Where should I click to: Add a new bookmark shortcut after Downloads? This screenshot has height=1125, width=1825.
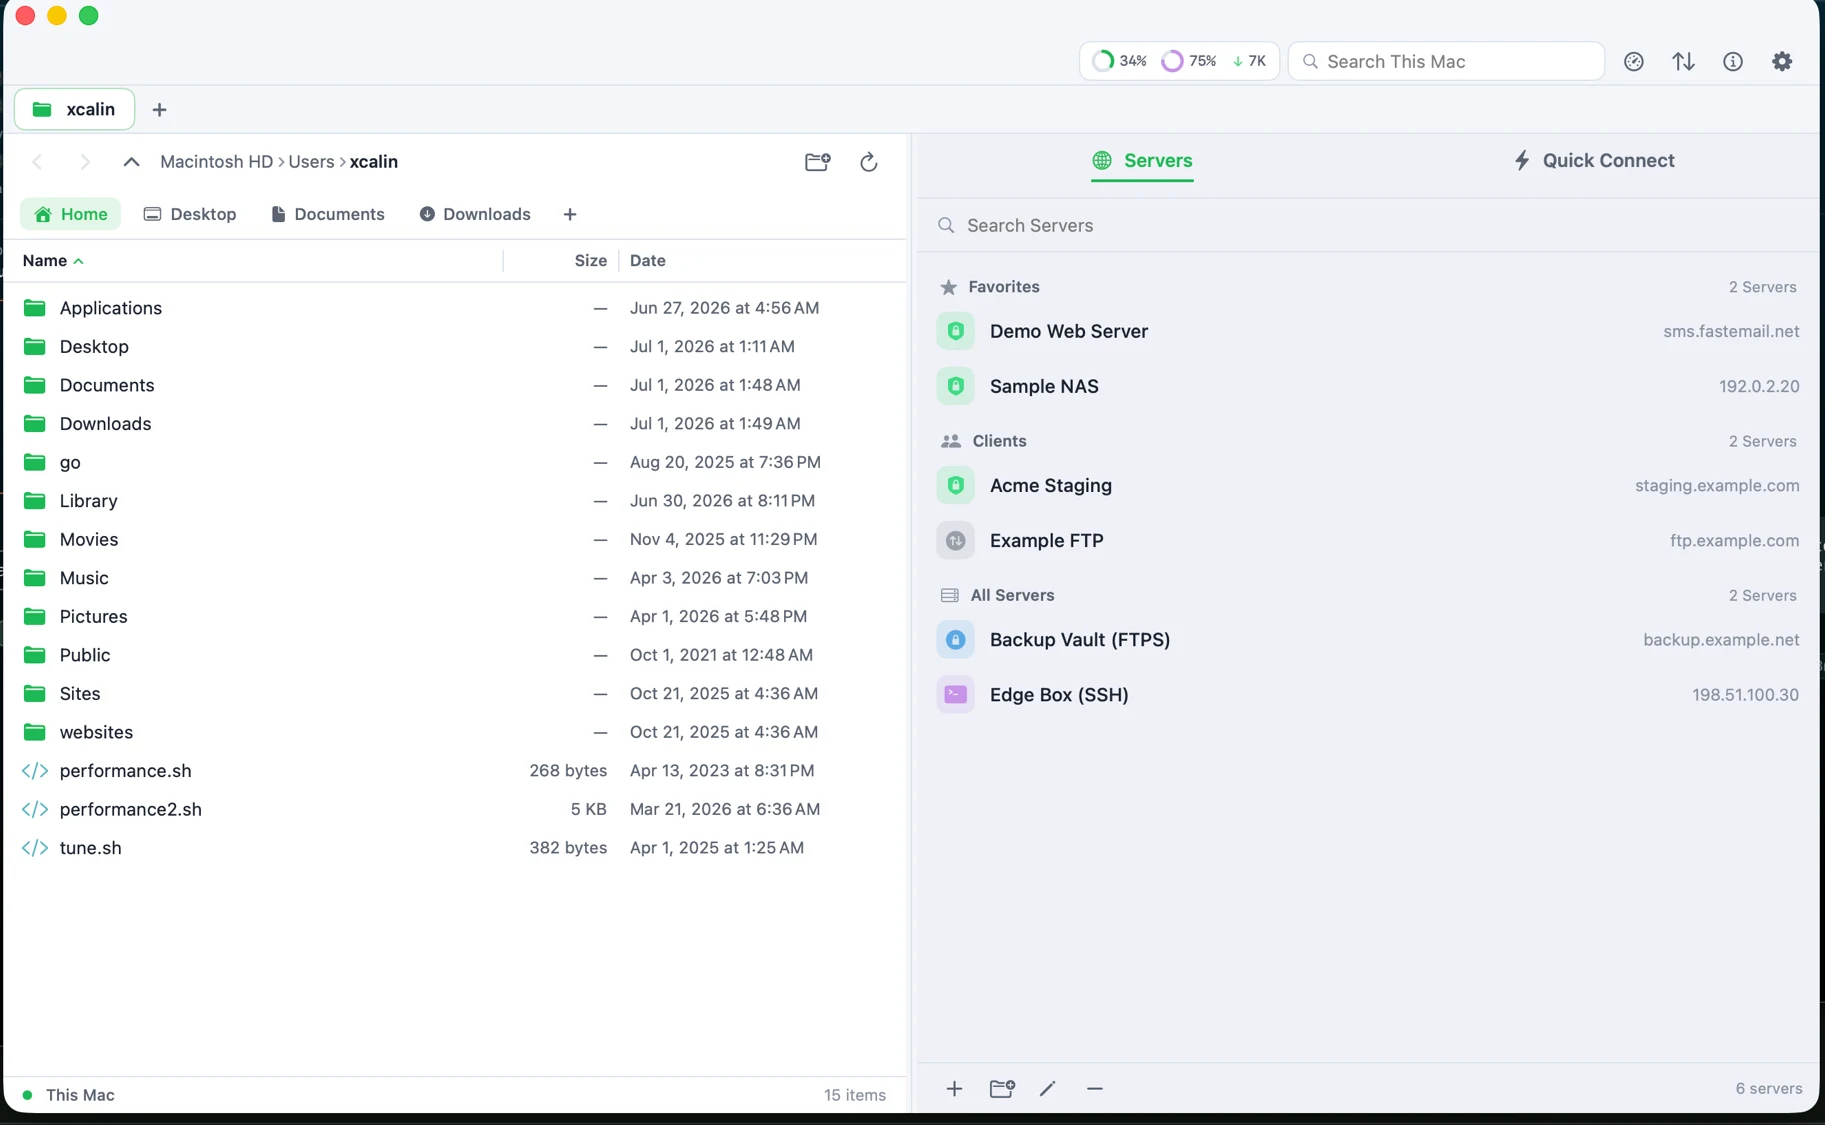[570, 214]
